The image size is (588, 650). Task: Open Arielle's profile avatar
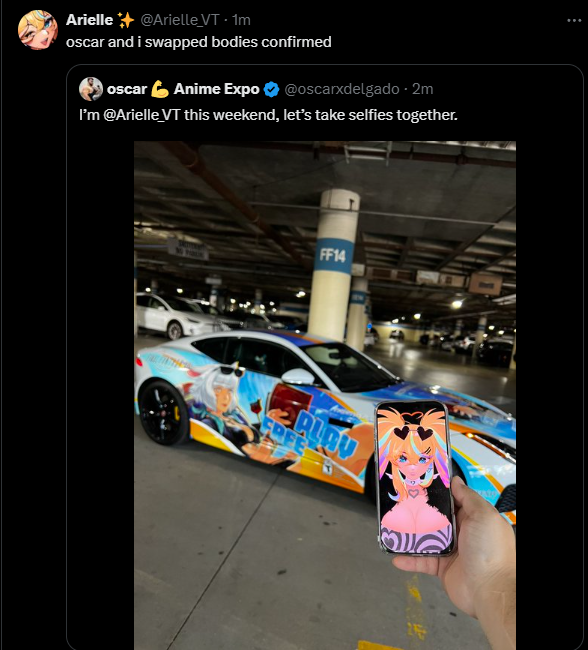point(38,30)
